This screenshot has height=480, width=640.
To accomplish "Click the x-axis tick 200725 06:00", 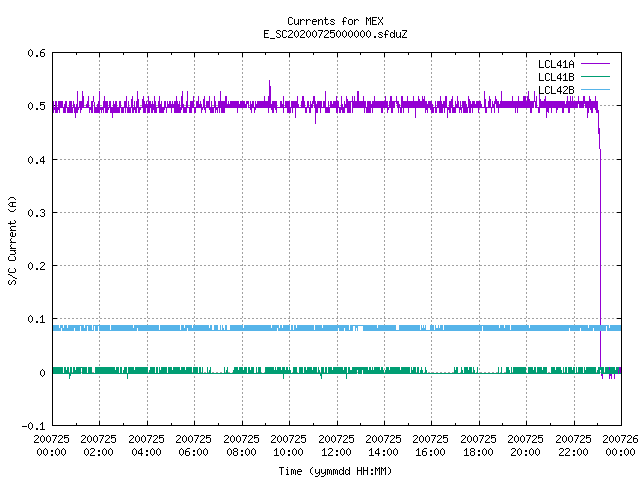I will (x=193, y=446).
